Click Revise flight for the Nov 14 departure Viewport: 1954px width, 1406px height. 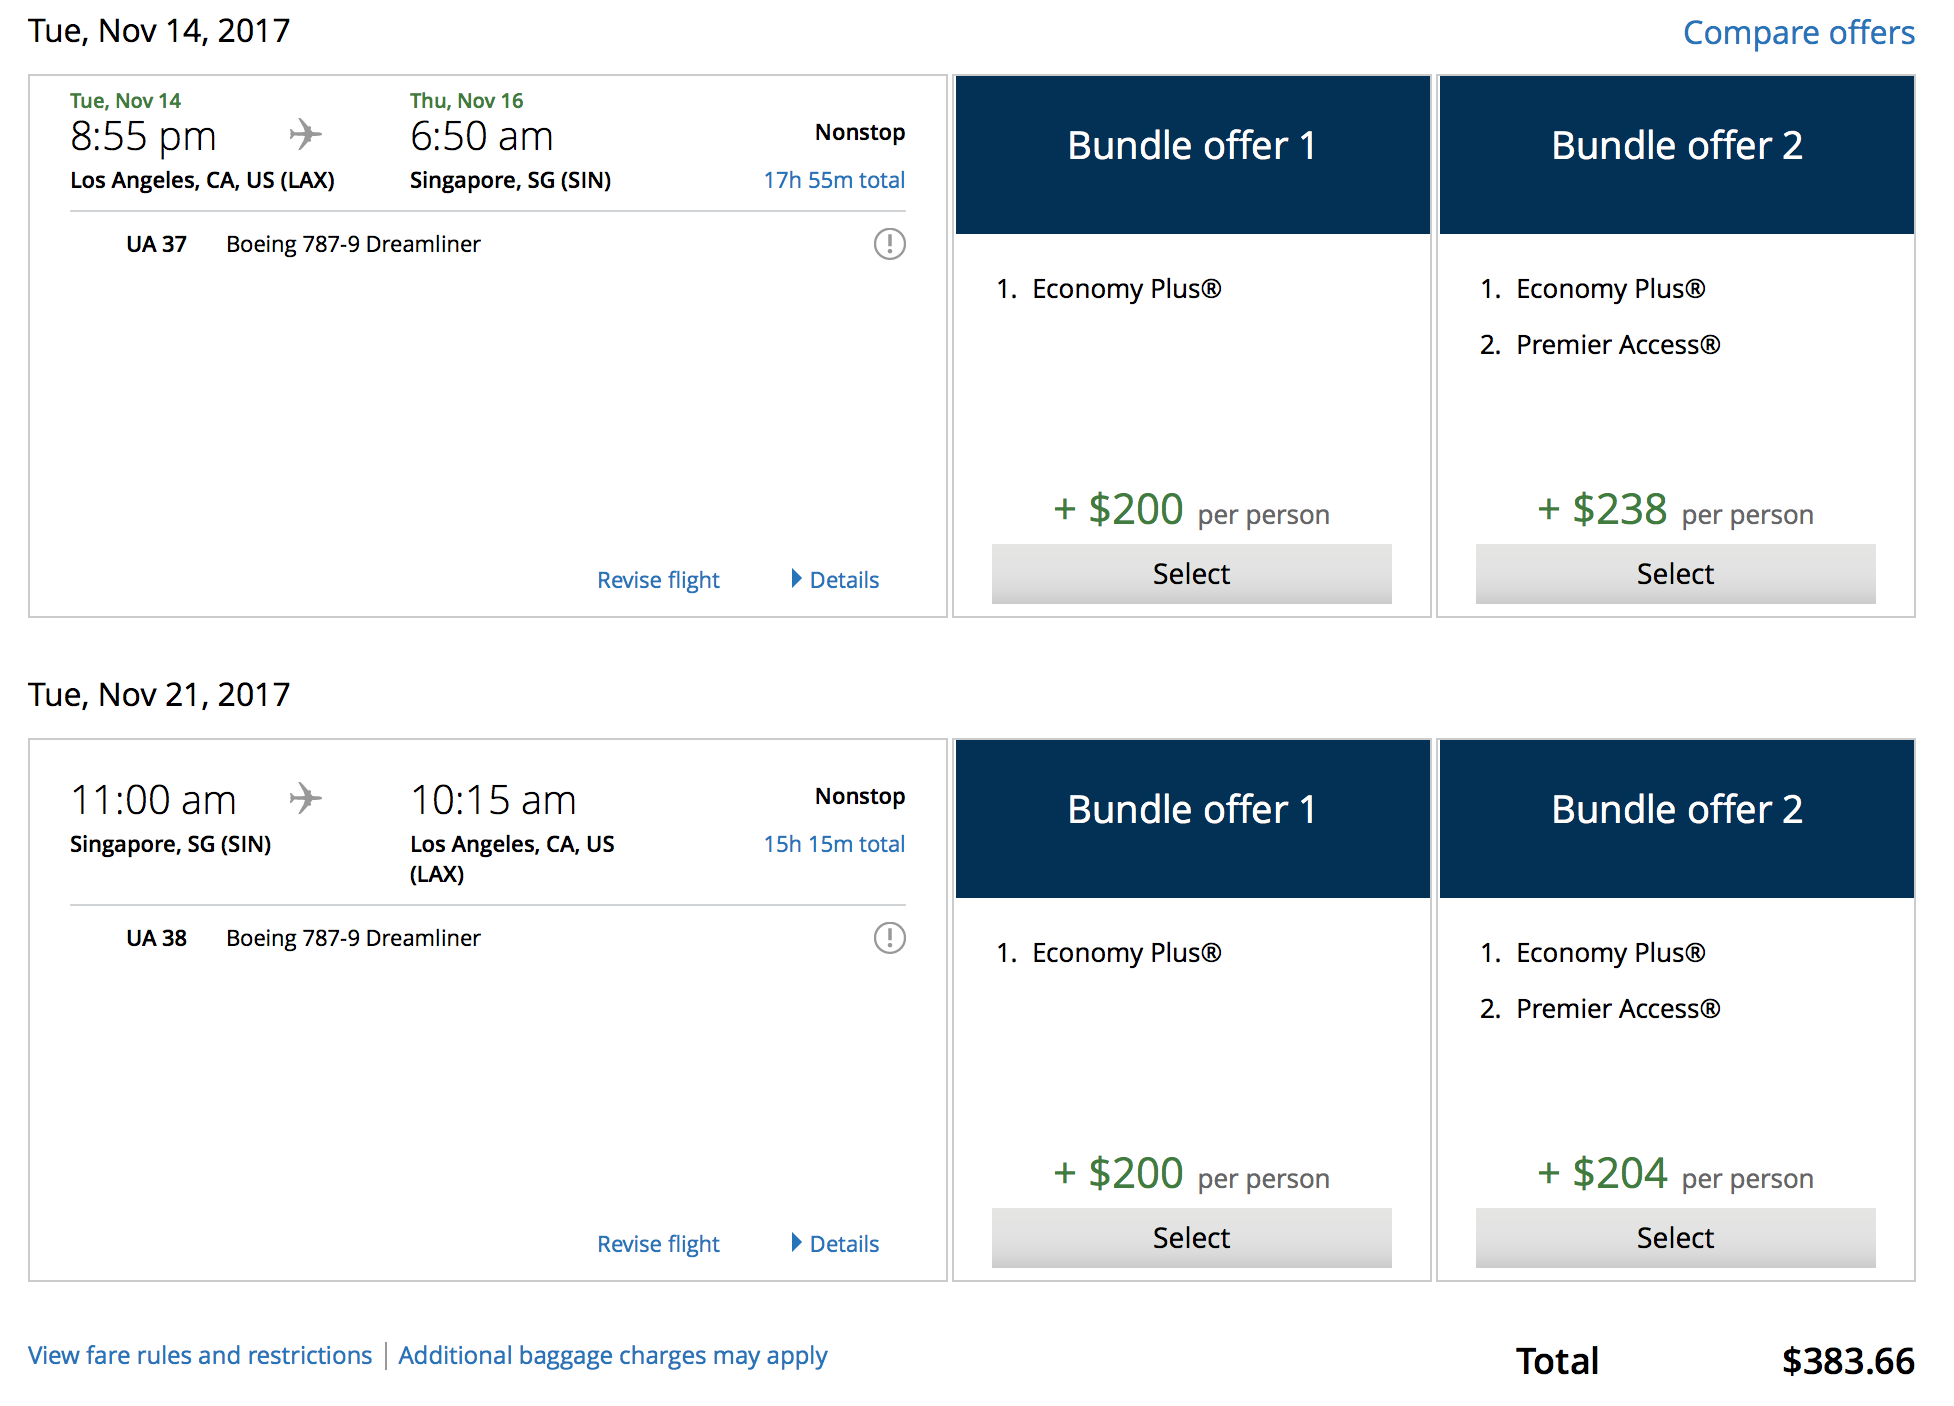tap(658, 579)
